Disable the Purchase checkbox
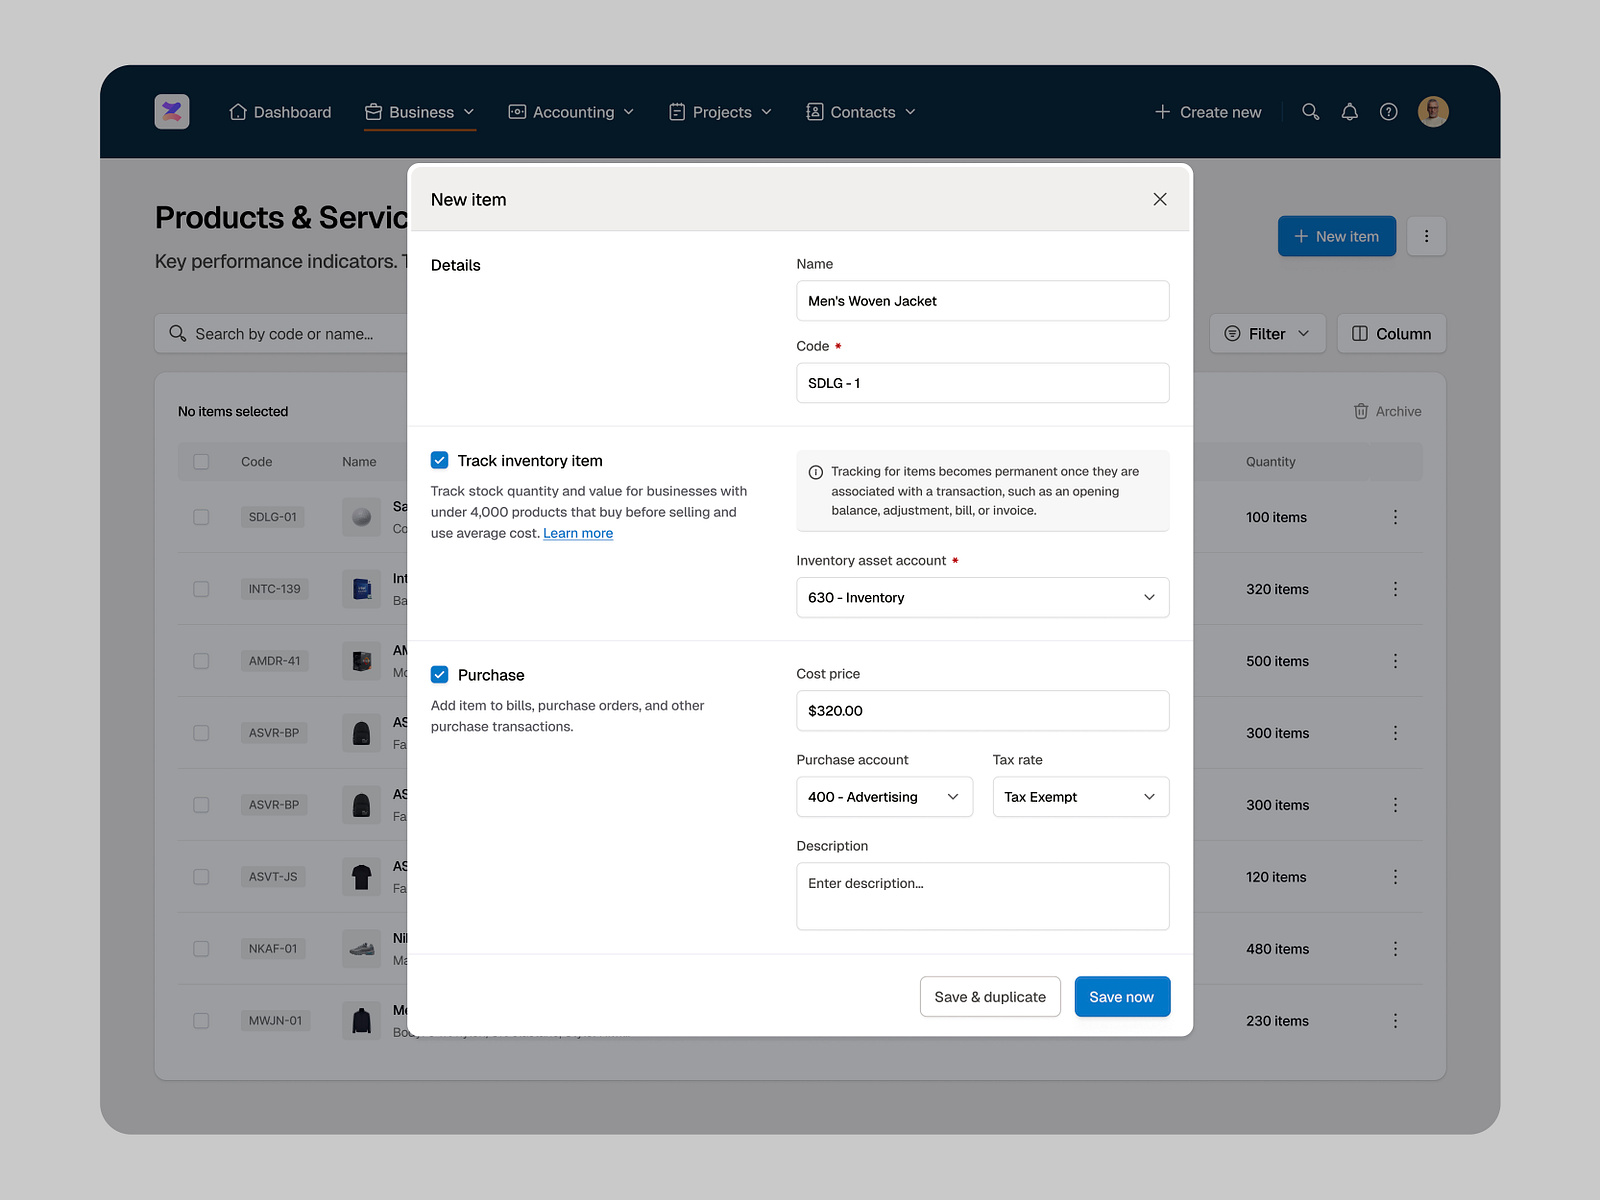The width and height of the screenshot is (1600, 1200). (x=439, y=674)
